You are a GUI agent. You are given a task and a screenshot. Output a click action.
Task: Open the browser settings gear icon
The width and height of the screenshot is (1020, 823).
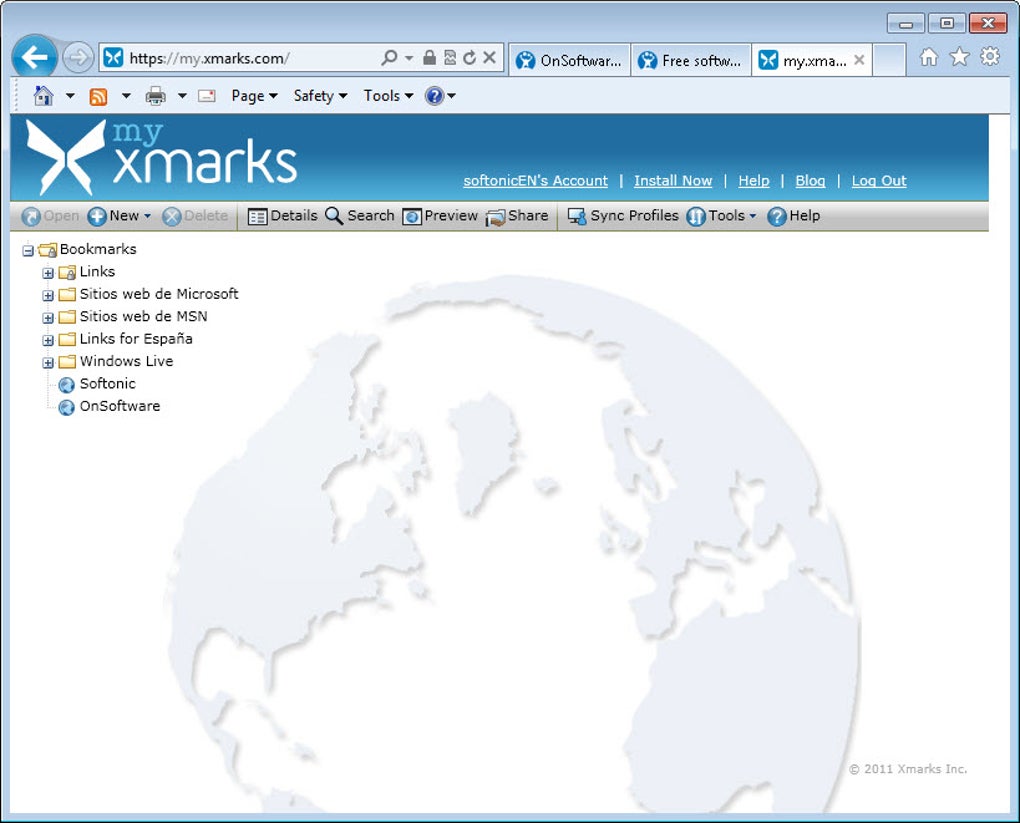coord(990,57)
